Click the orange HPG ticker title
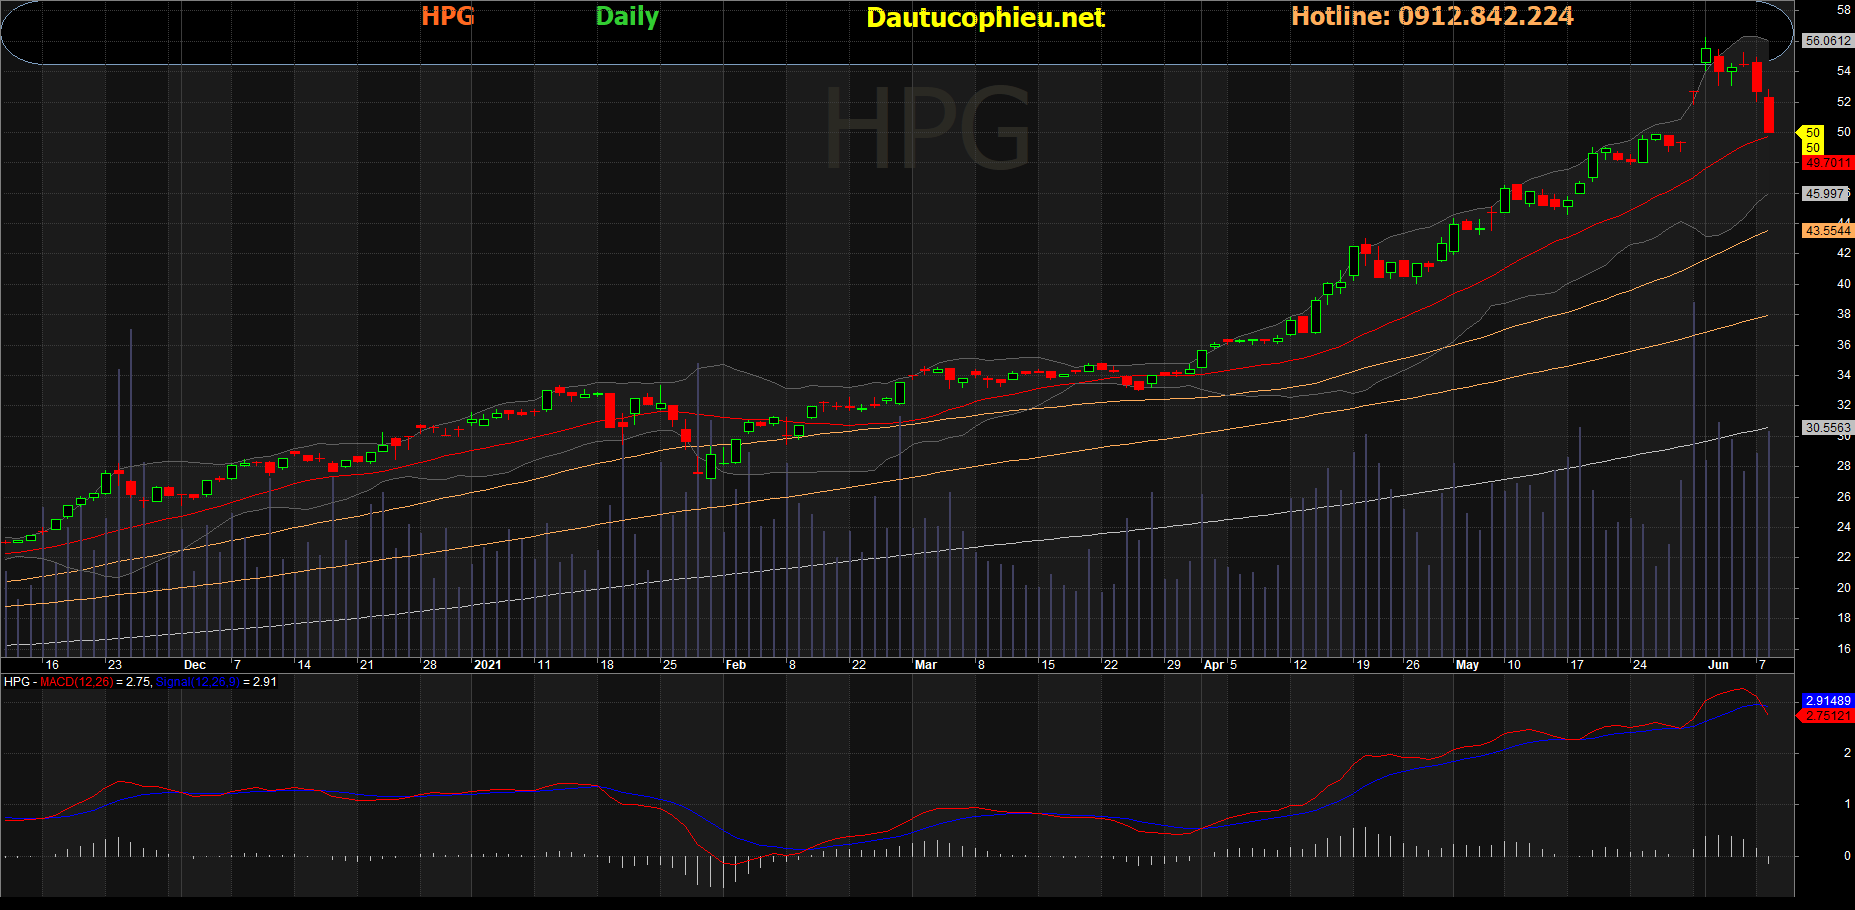The width and height of the screenshot is (1855, 910). (447, 16)
